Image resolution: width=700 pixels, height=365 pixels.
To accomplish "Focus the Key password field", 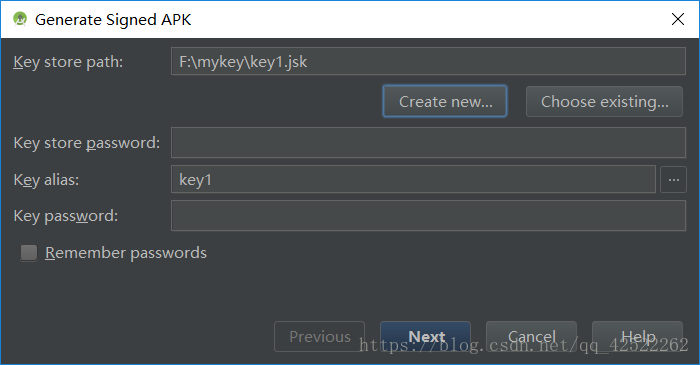I will click(x=428, y=216).
